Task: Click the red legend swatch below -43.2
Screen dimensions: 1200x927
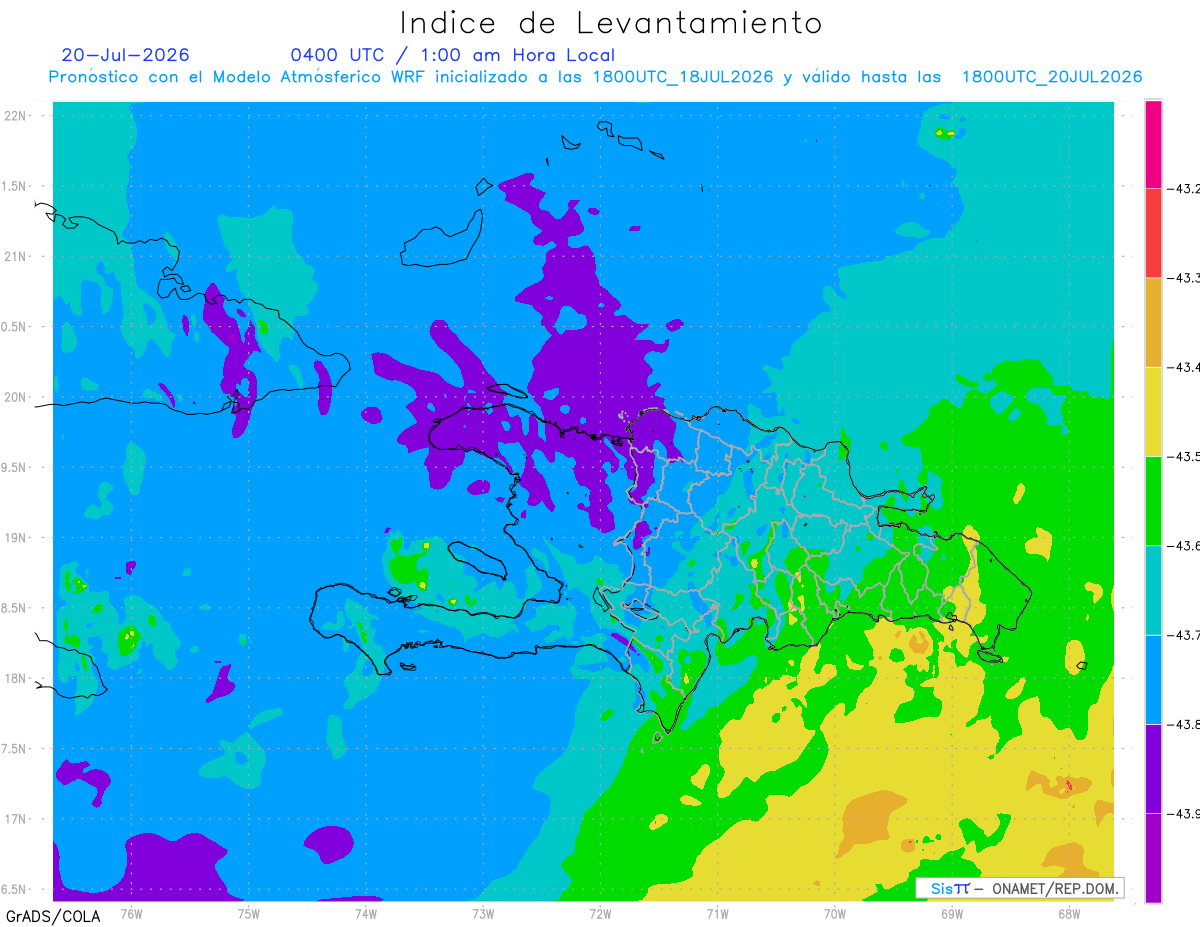Action: [1153, 232]
